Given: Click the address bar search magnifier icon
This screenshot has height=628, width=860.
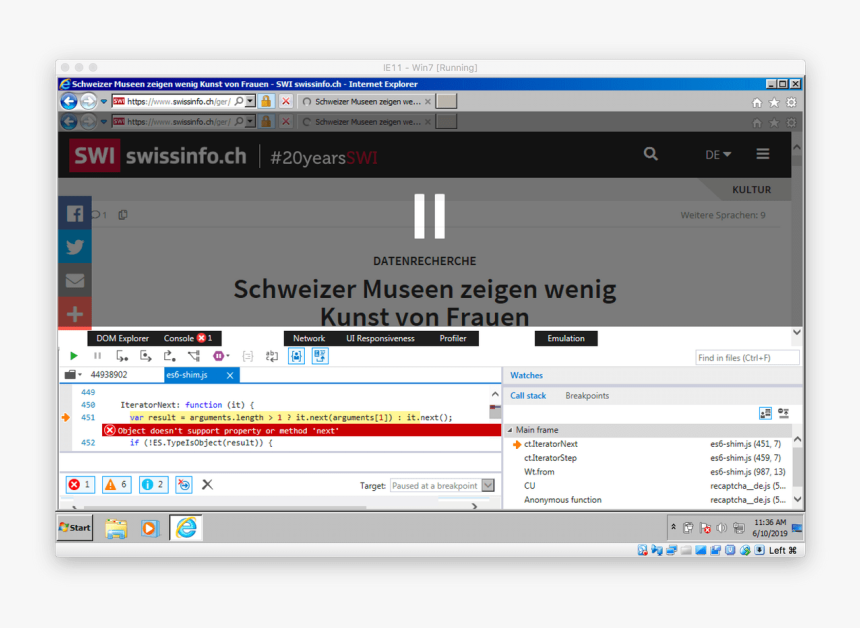Looking at the screenshot, I should point(239,101).
